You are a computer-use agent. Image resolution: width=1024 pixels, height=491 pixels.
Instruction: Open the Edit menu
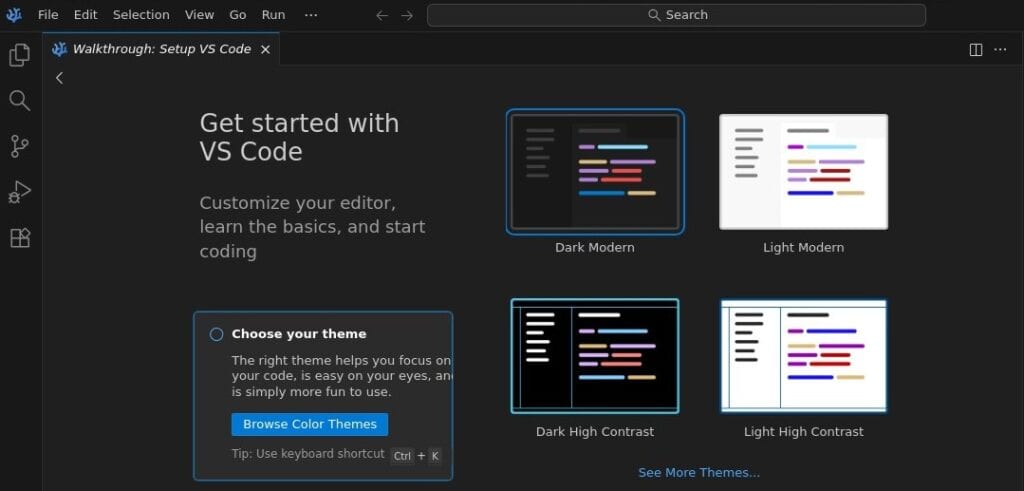(86, 14)
